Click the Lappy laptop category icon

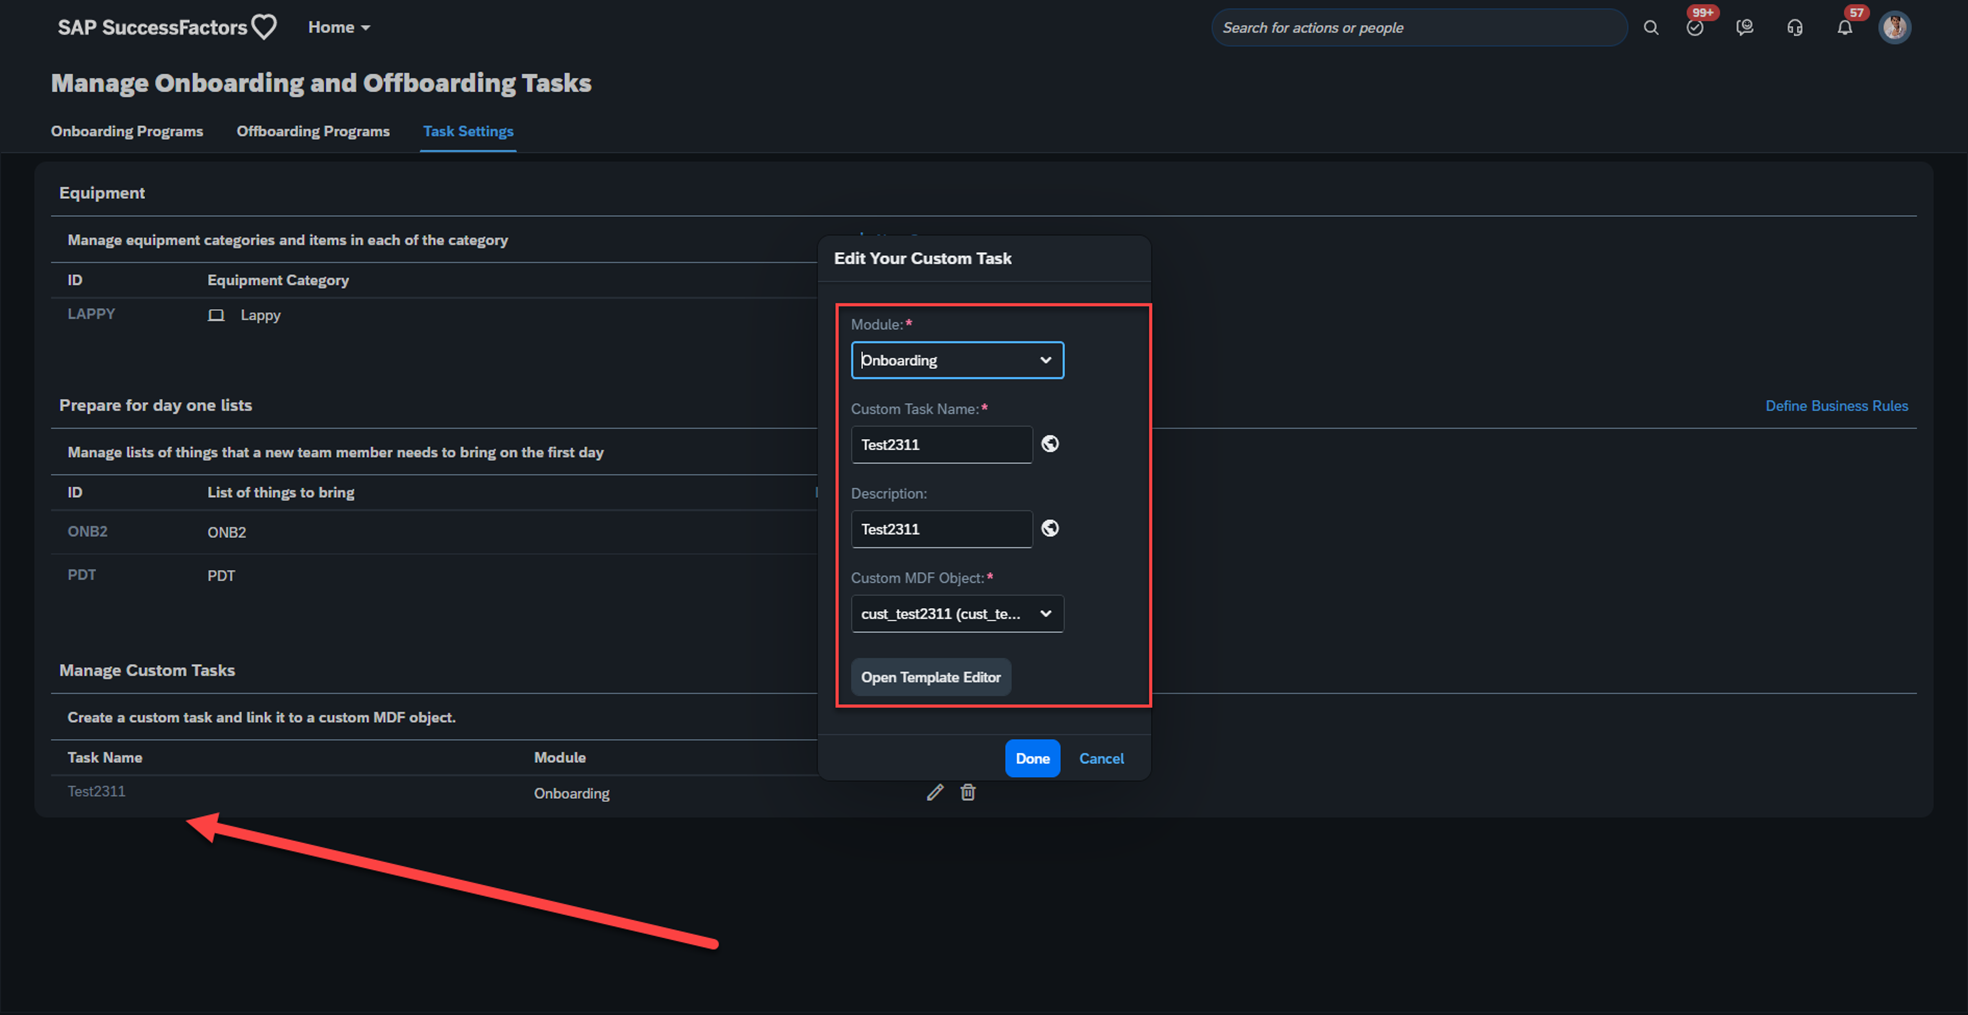(216, 315)
